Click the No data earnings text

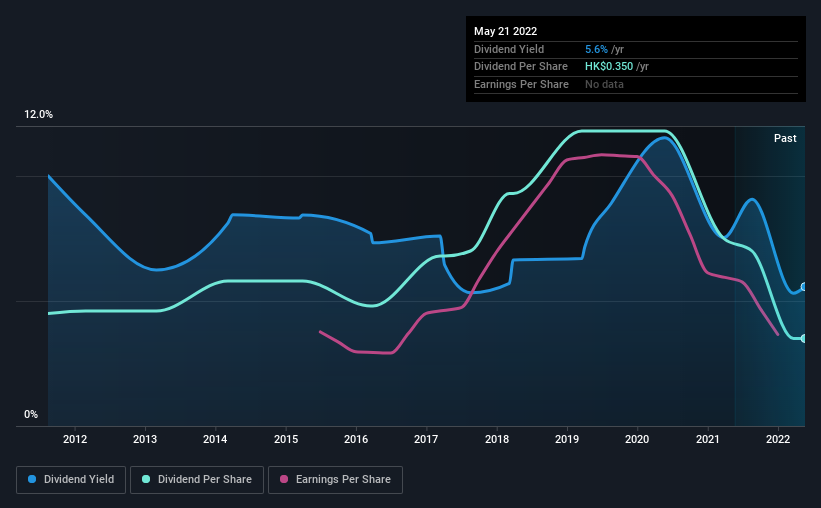pyautogui.click(x=607, y=85)
